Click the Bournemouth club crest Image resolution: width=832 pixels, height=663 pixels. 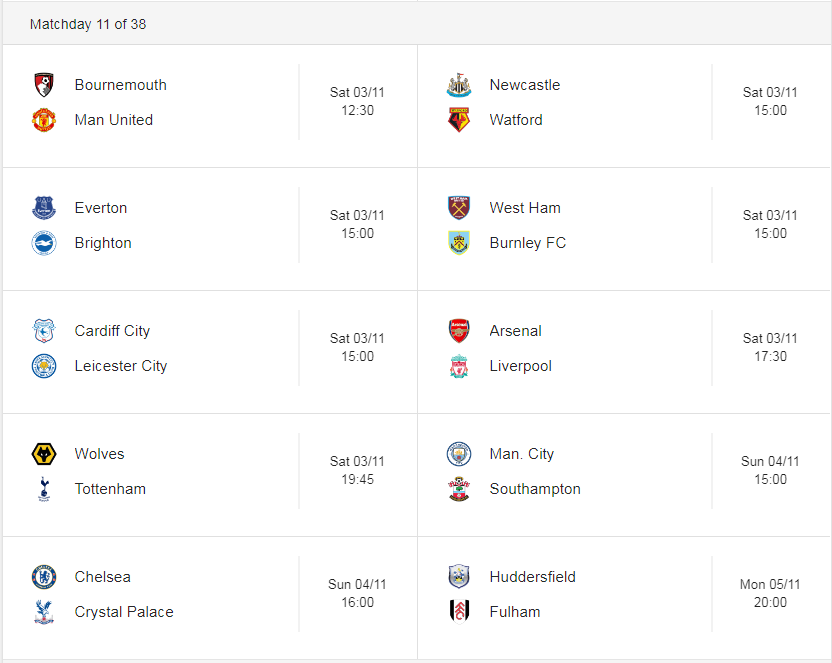(44, 85)
